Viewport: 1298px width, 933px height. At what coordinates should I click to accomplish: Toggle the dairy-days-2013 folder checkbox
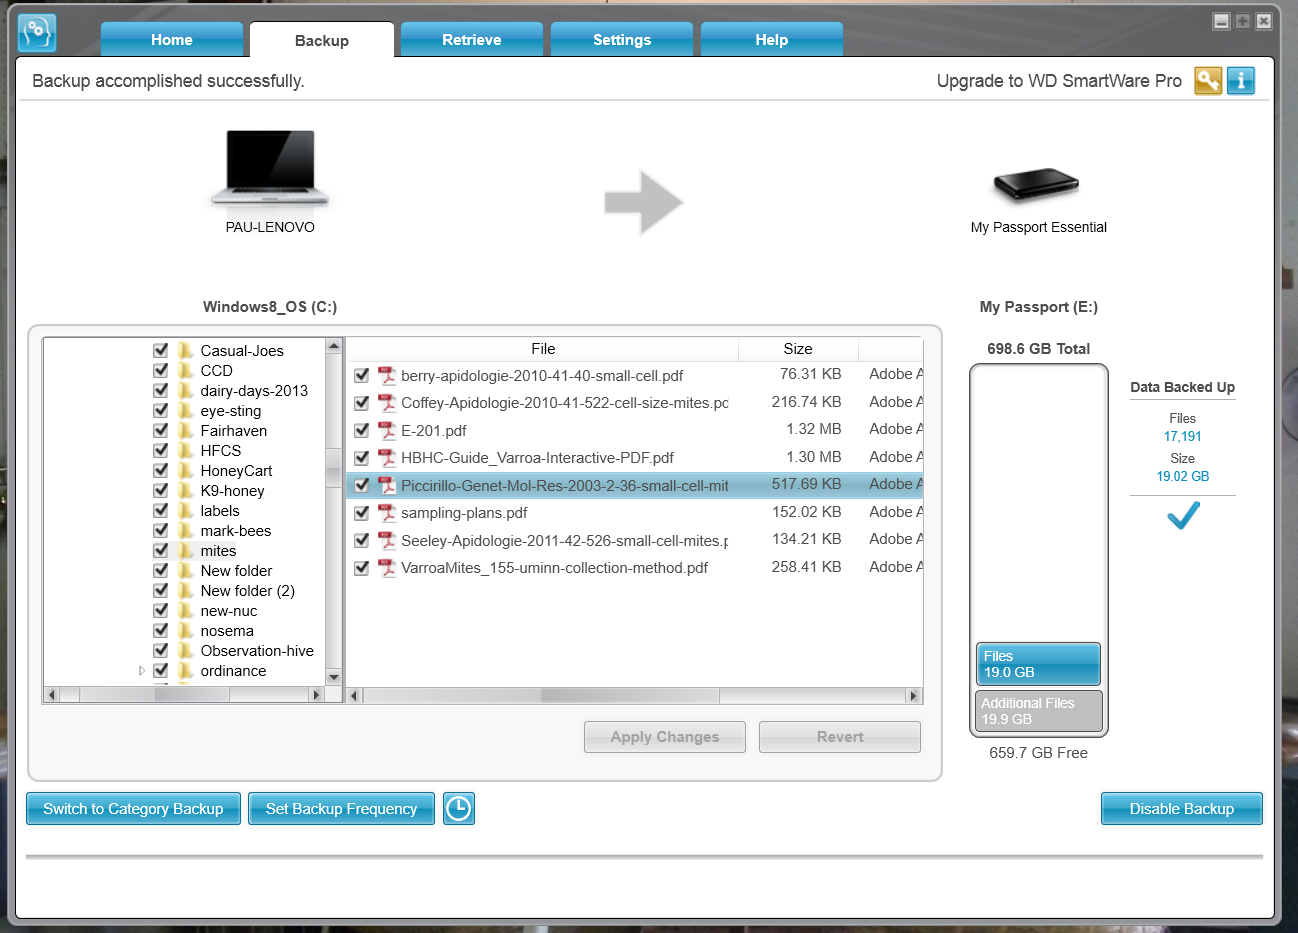160,390
